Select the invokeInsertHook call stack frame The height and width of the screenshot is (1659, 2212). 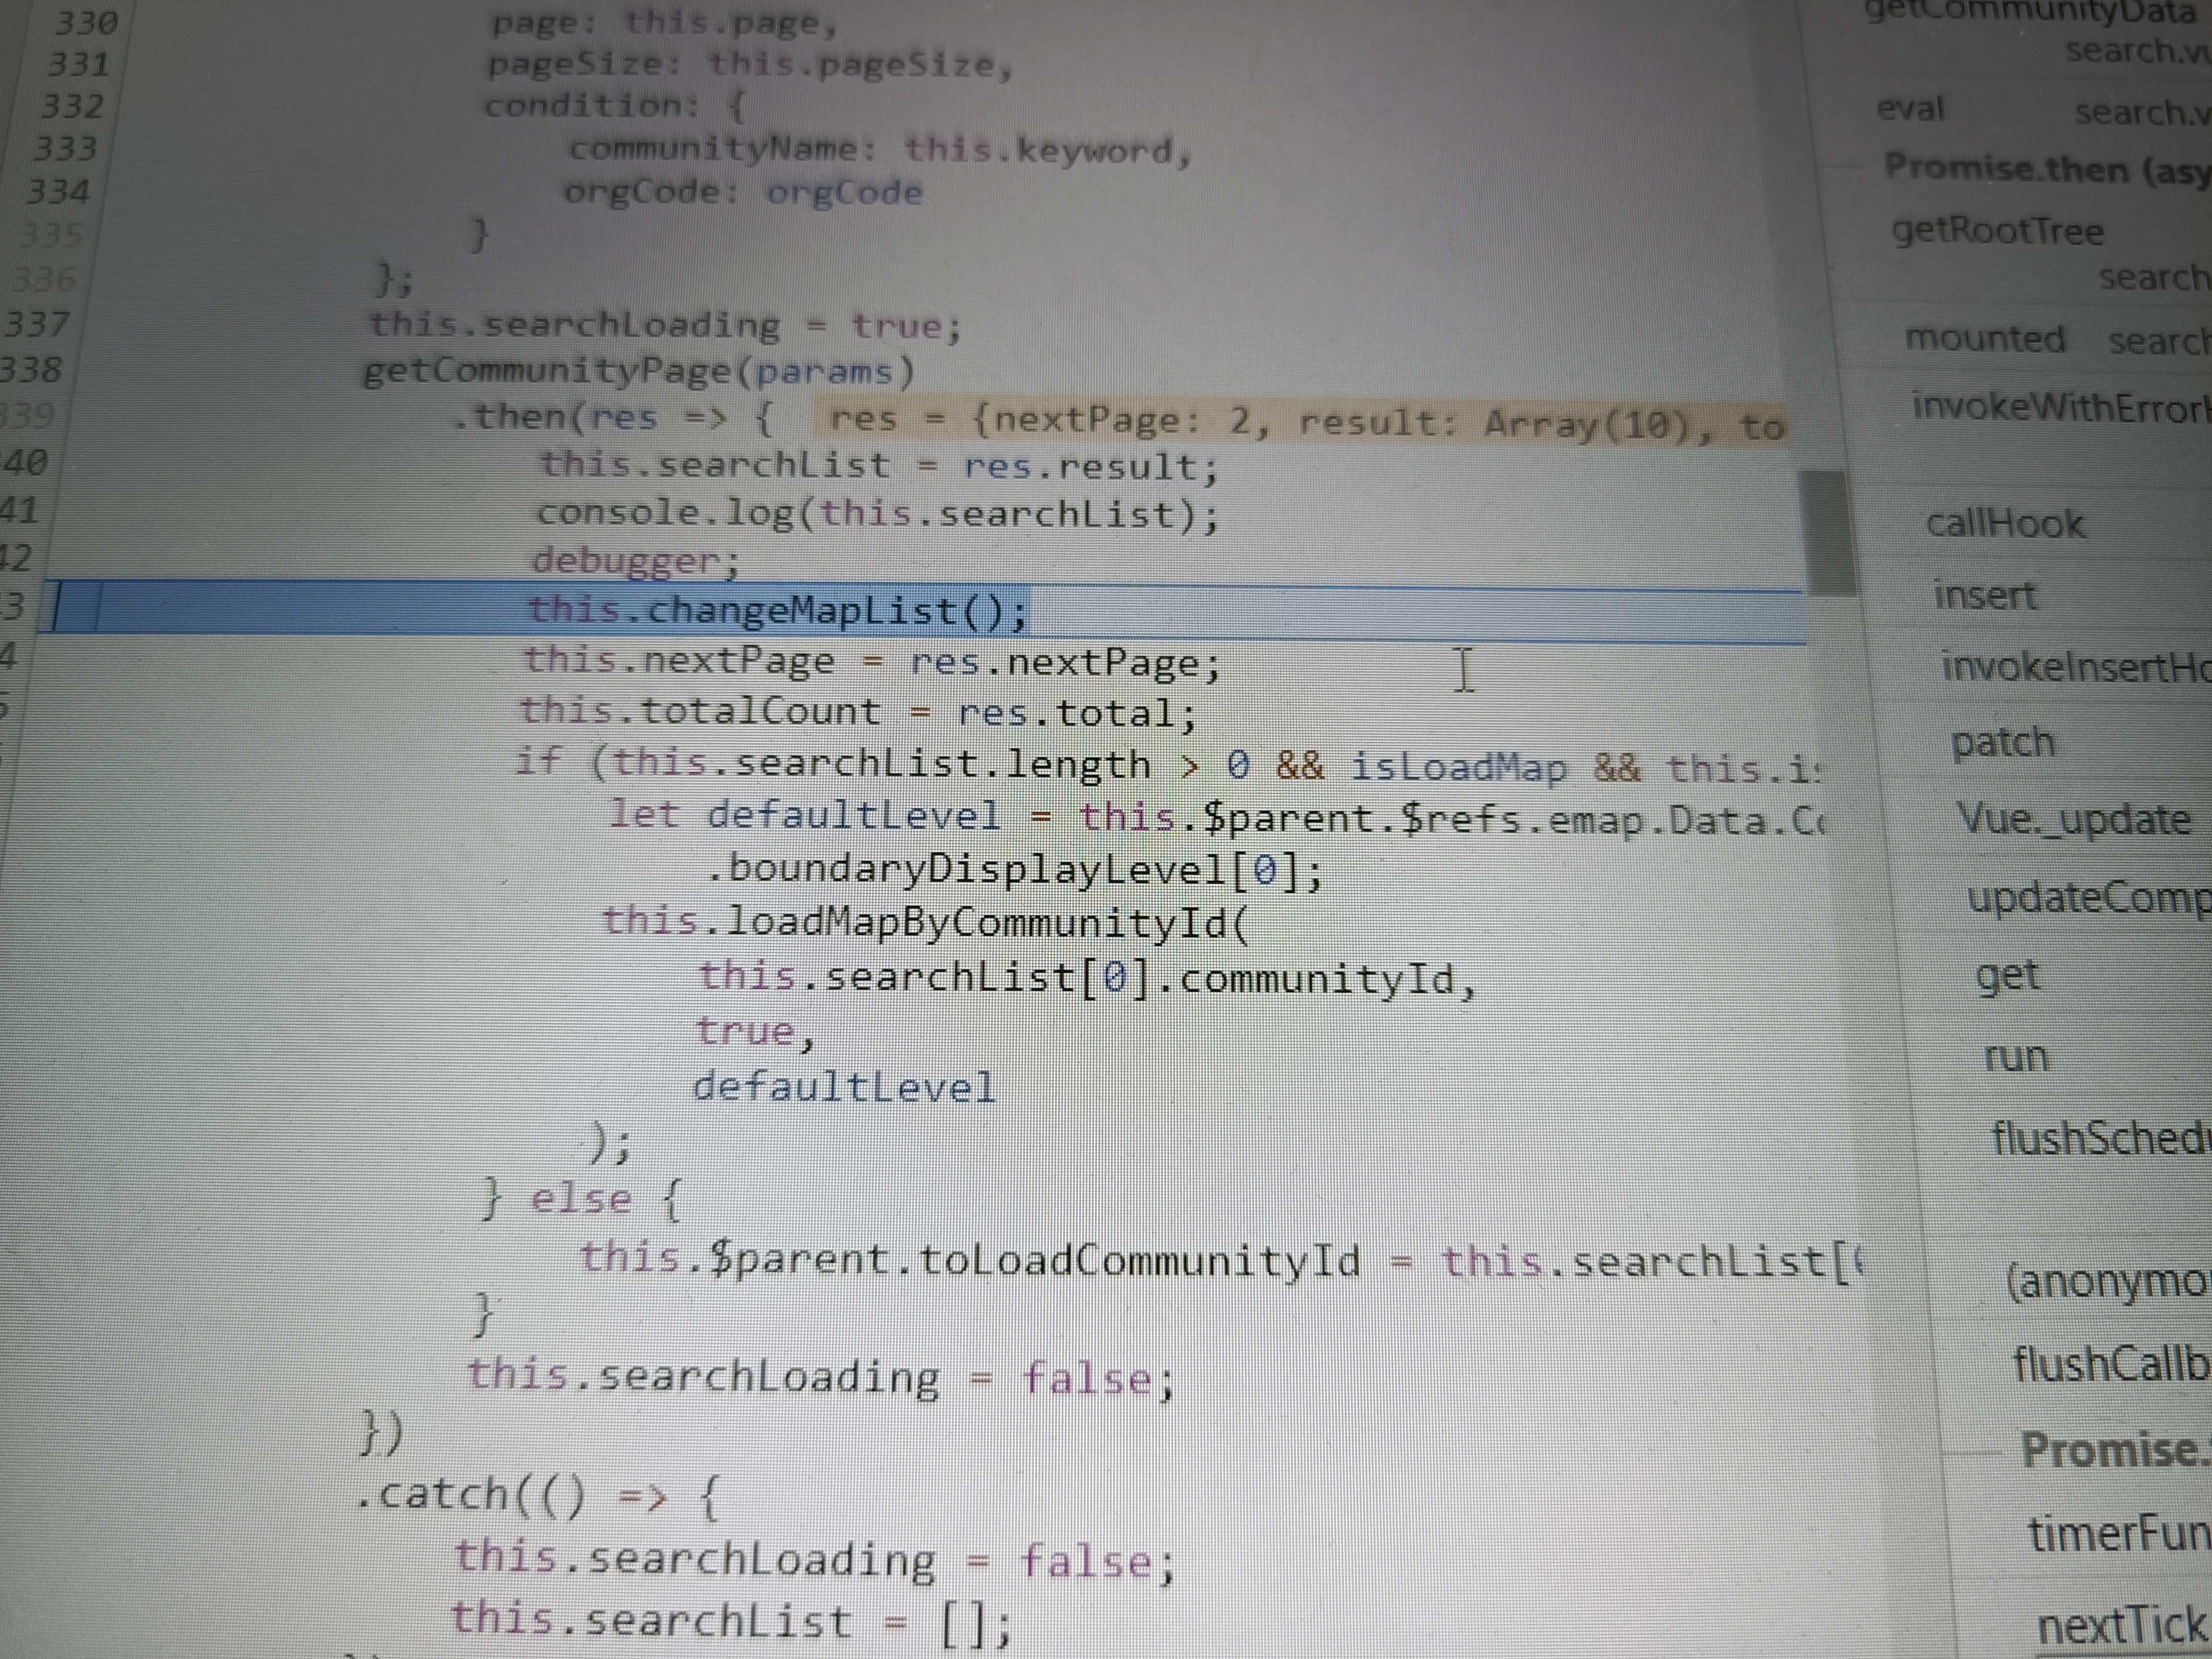(2076, 666)
